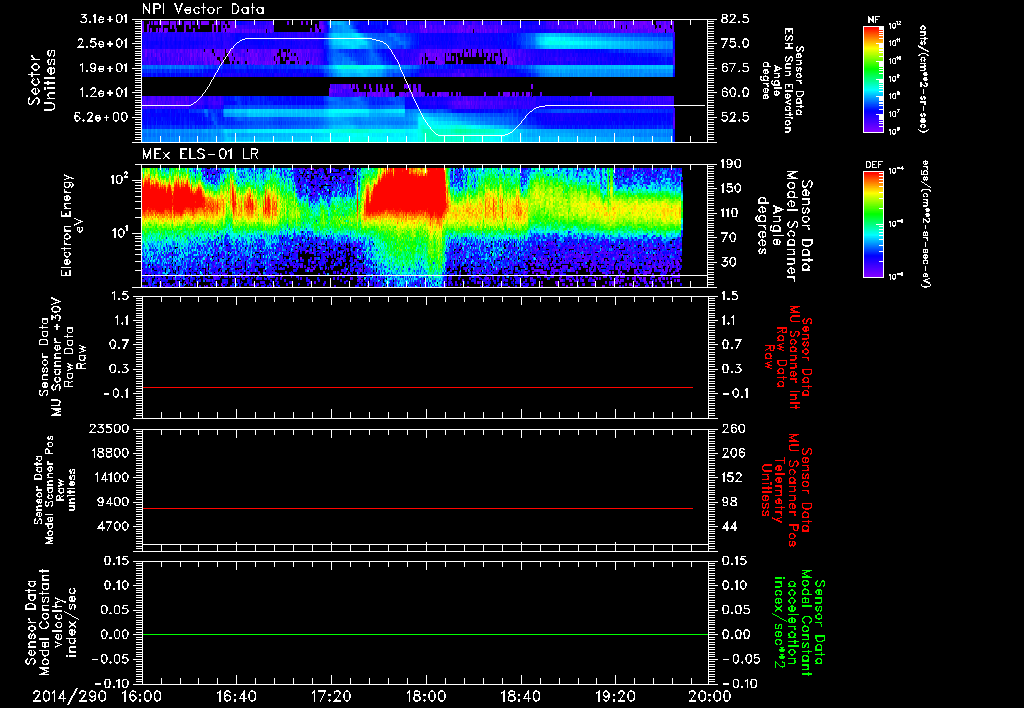Screen dimensions: 1024x708
Task: Click the '16:40' time axis label
Action: coord(236,697)
